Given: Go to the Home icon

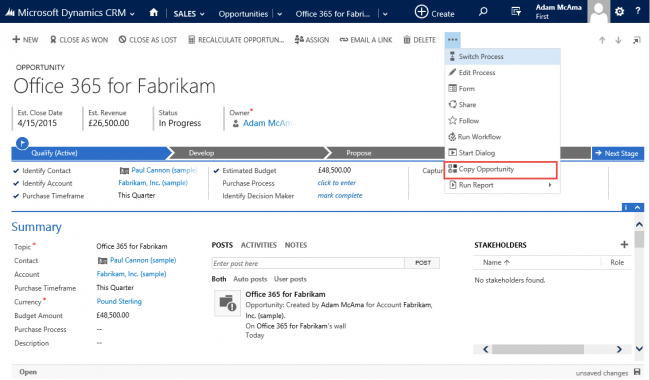Looking at the screenshot, I should click(154, 12).
